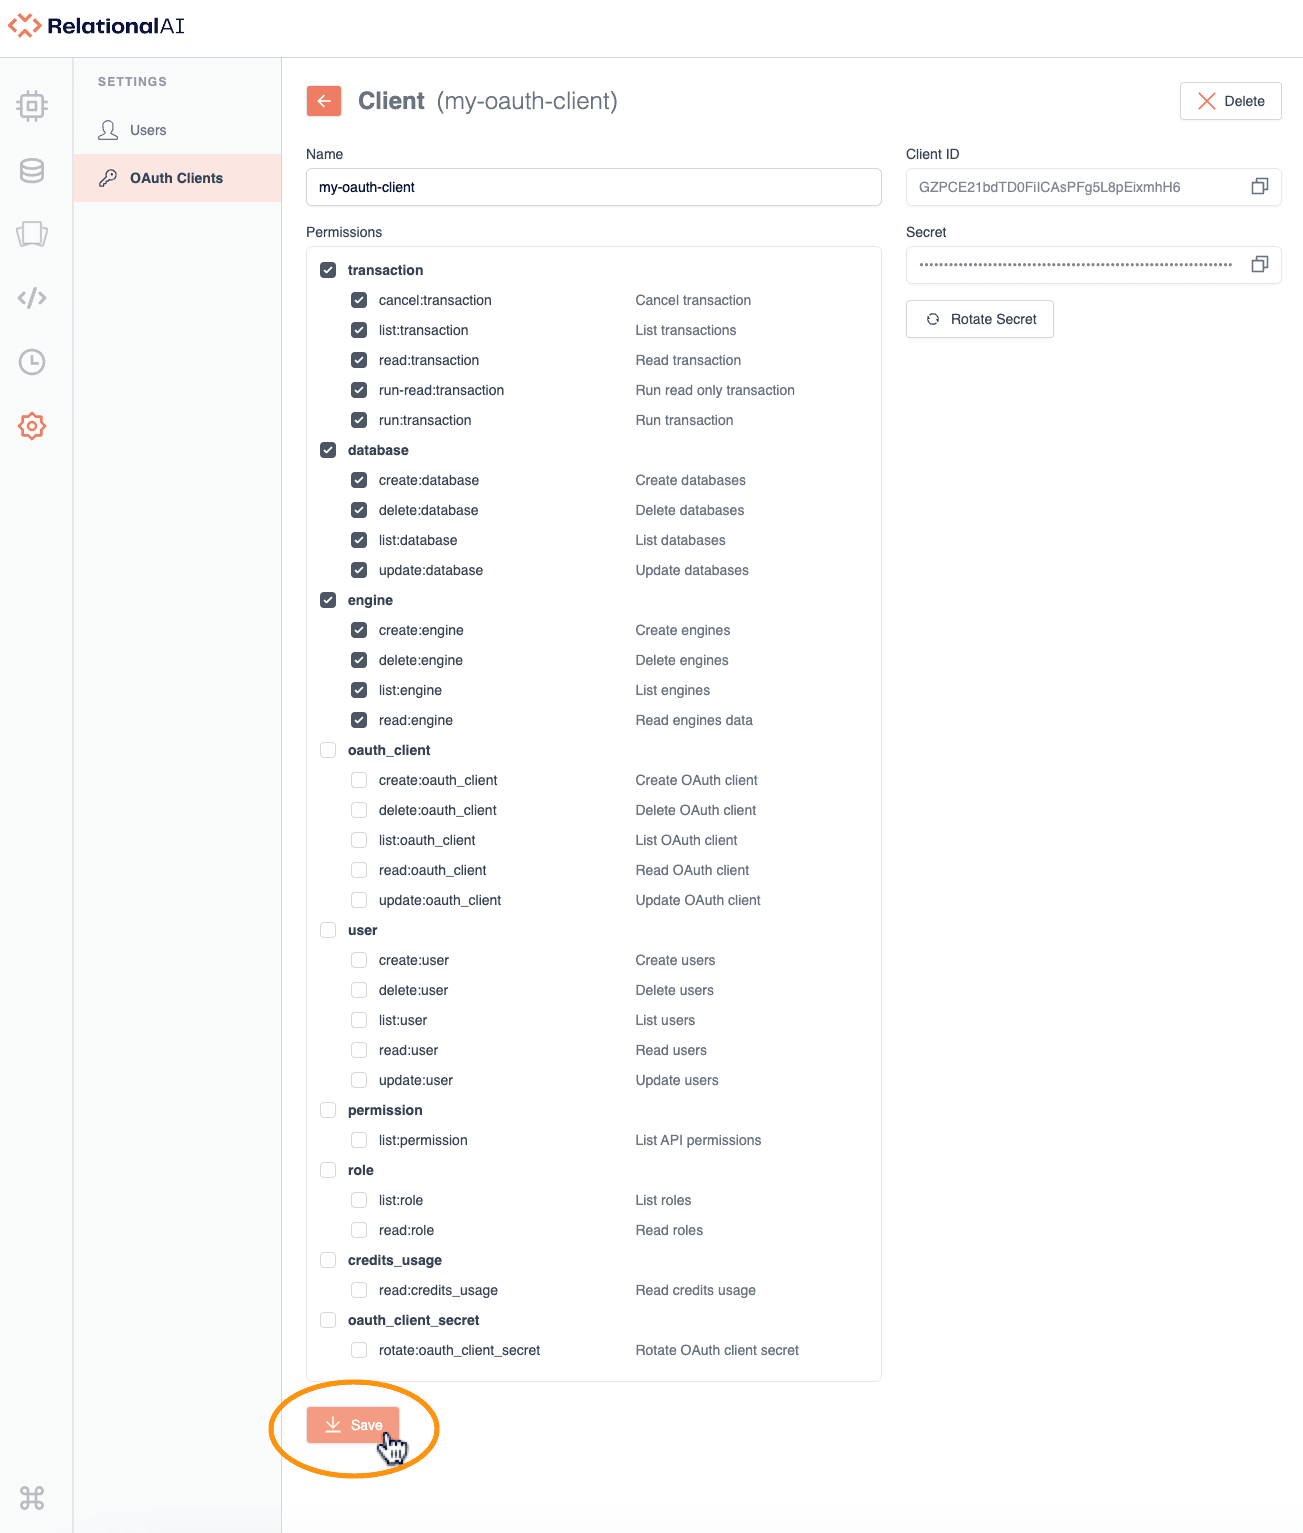Image resolution: width=1303 pixels, height=1533 pixels.
Task: Open the Settings gear icon in sidebar
Action: tap(32, 426)
